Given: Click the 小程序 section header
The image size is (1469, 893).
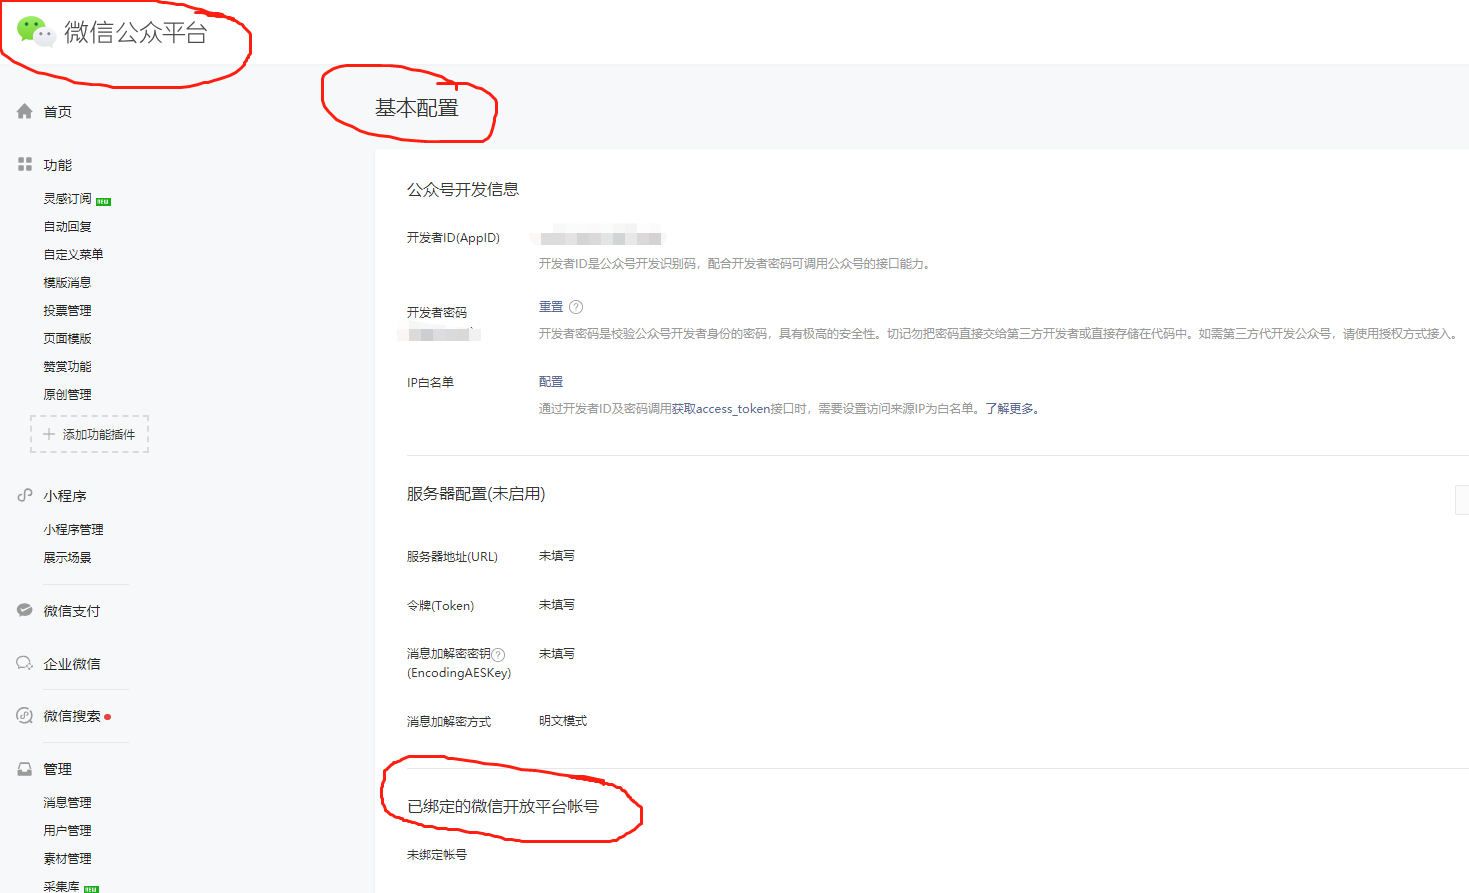Looking at the screenshot, I should 65,496.
